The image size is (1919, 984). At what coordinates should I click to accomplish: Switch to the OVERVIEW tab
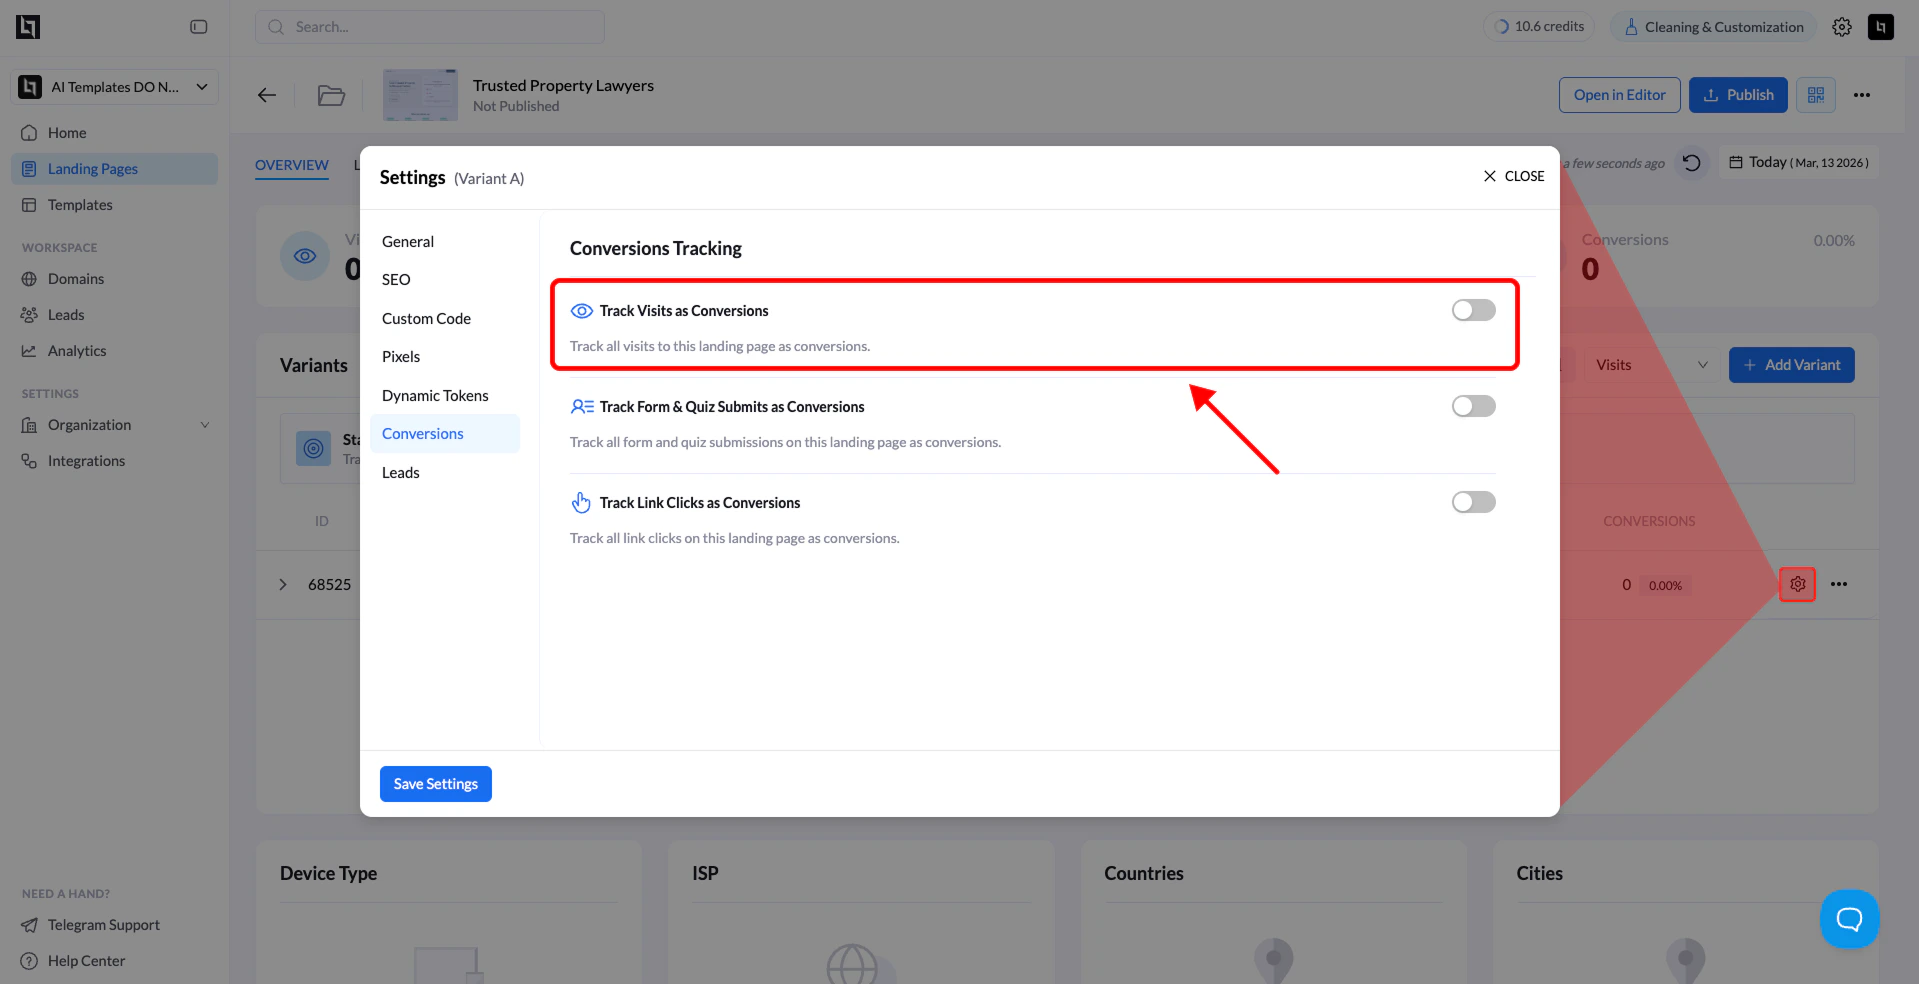pos(292,165)
